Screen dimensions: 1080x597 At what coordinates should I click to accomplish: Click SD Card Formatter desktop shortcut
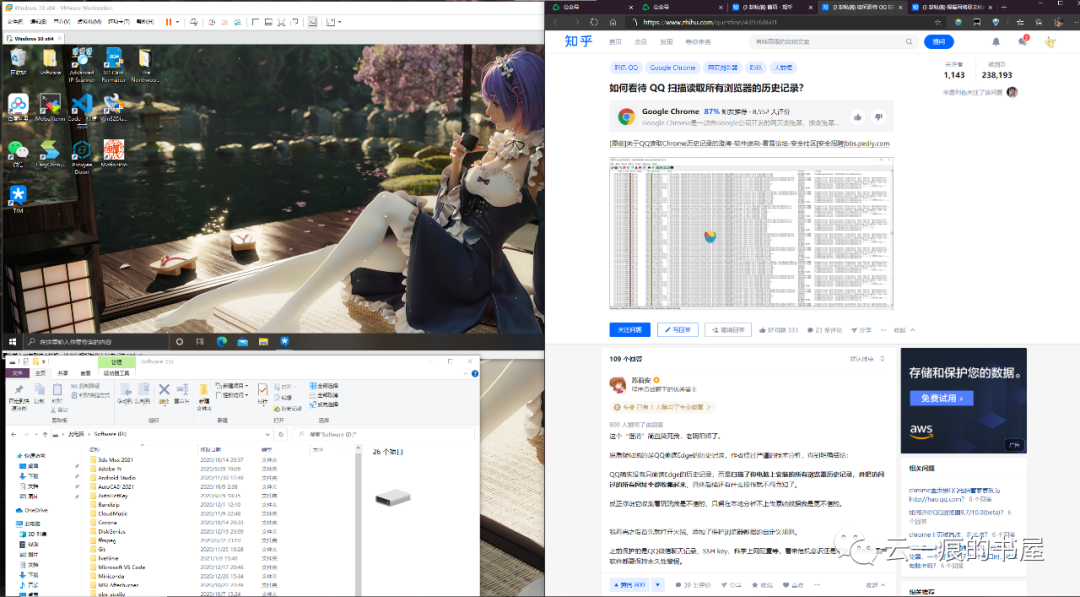114,65
